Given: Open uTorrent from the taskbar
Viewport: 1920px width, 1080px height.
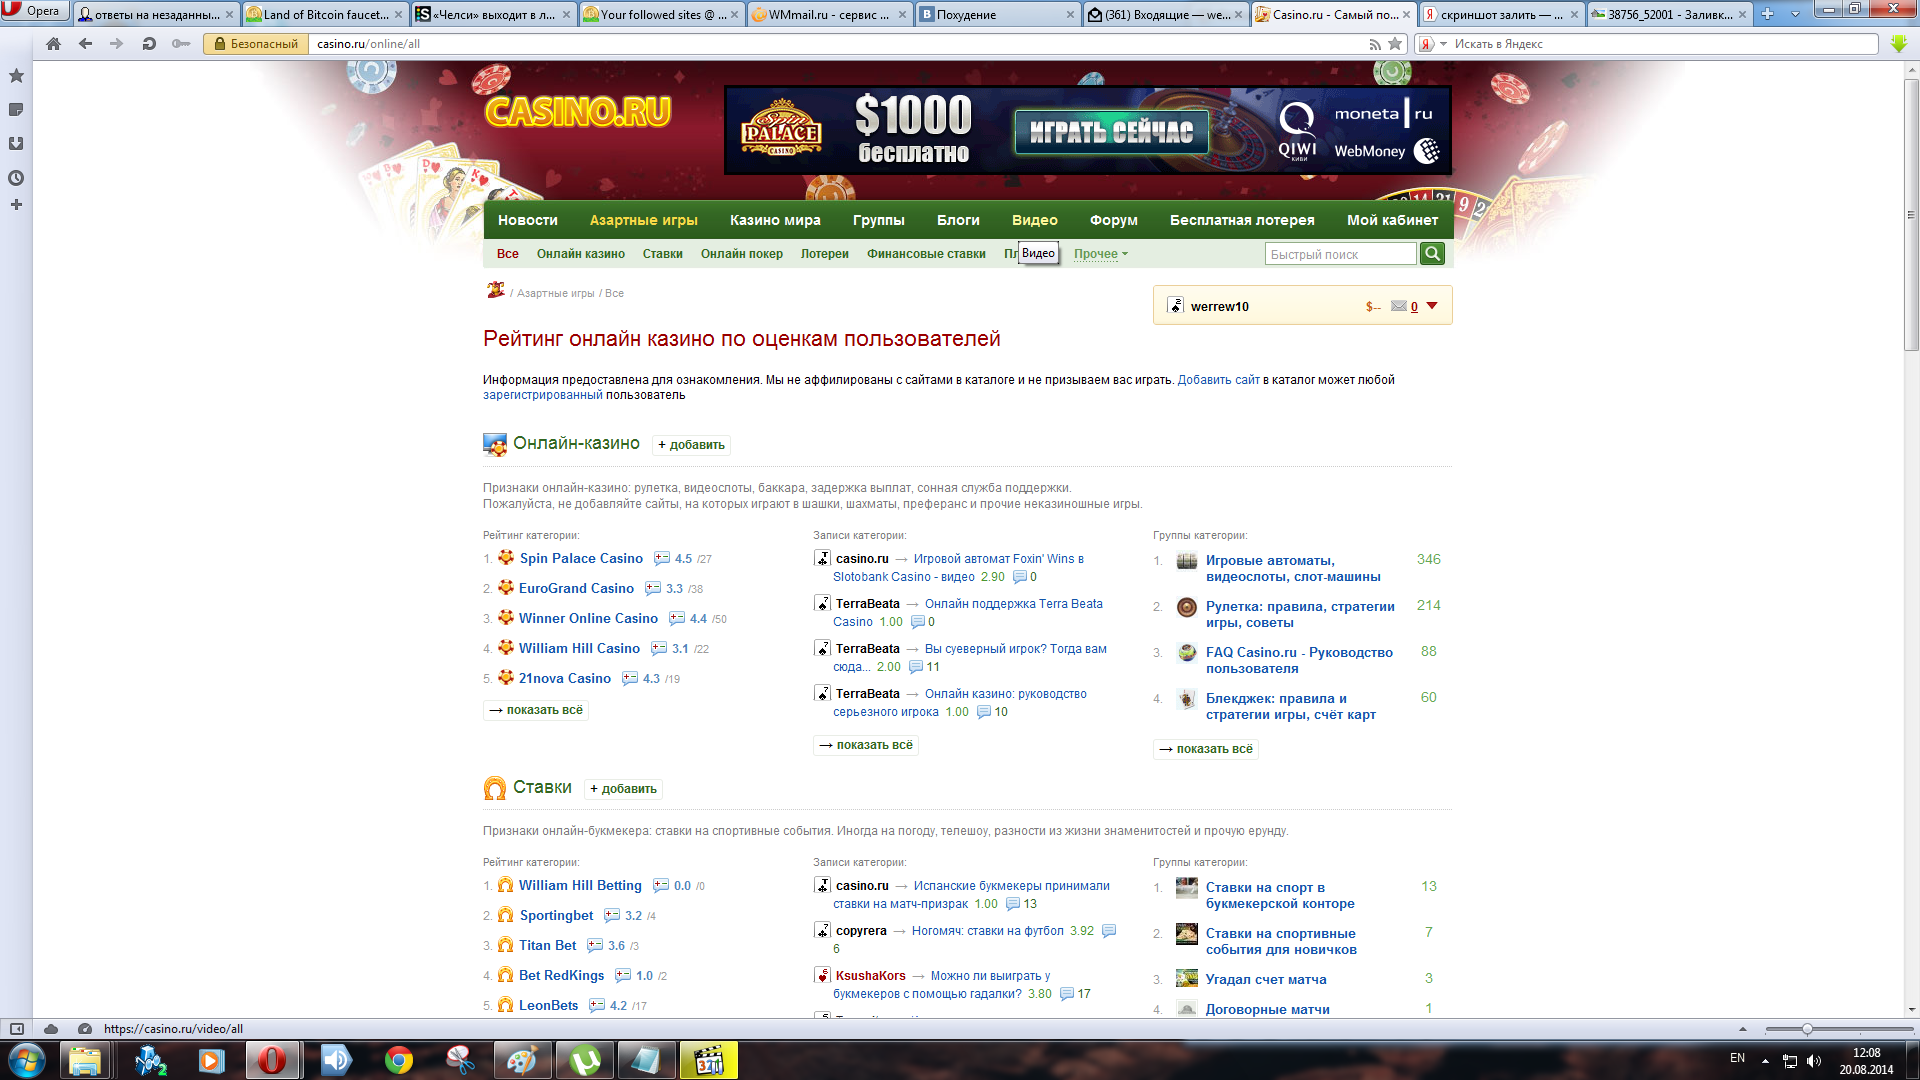Looking at the screenshot, I should [x=585, y=1060].
